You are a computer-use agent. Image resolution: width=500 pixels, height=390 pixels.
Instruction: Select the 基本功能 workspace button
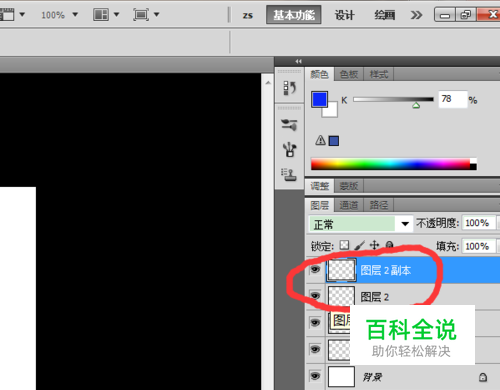coord(294,15)
